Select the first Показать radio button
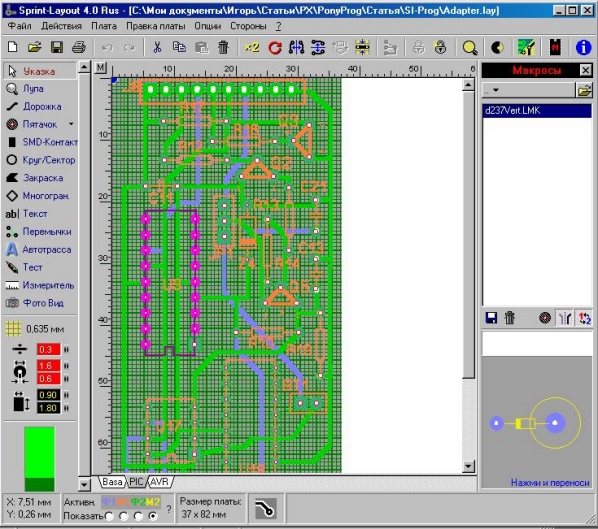The height and width of the screenshot is (529, 598). 109,516
